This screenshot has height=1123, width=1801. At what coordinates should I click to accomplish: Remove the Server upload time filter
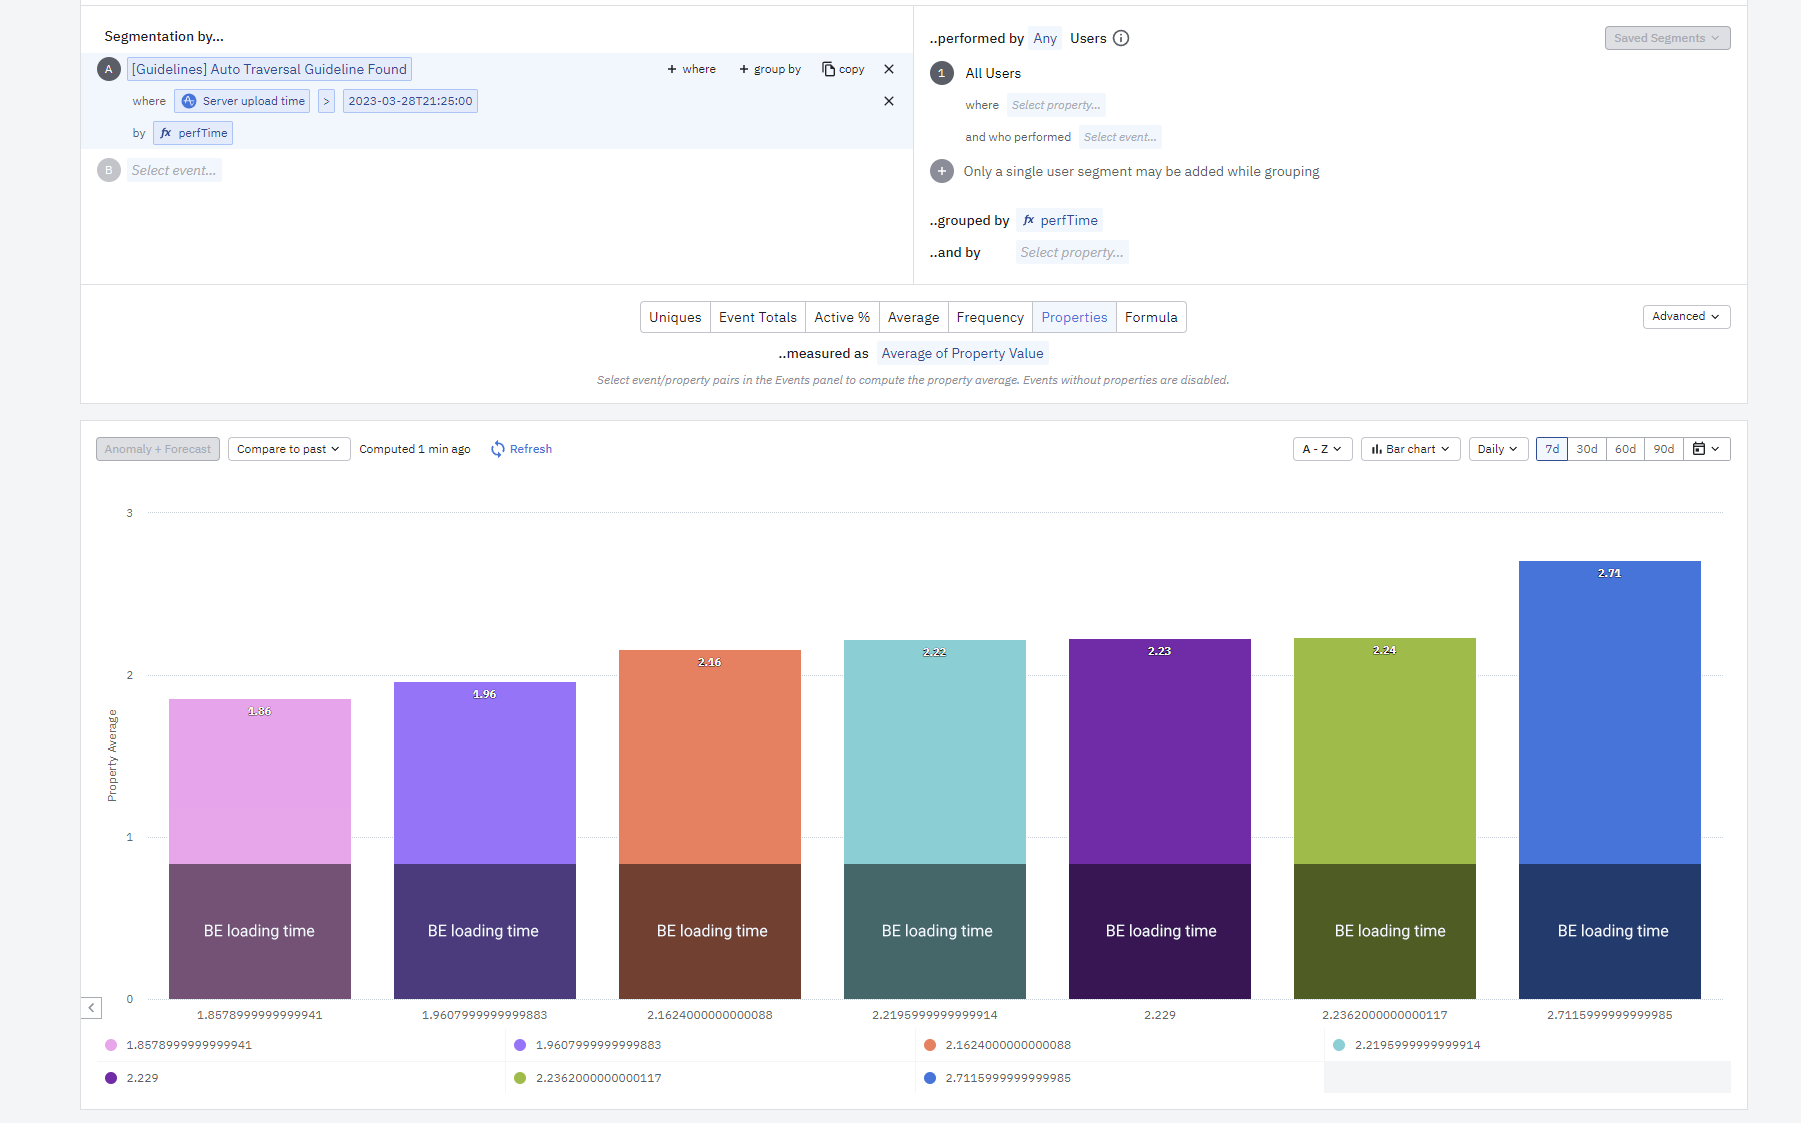pyautogui.click(x=889, y=101)
